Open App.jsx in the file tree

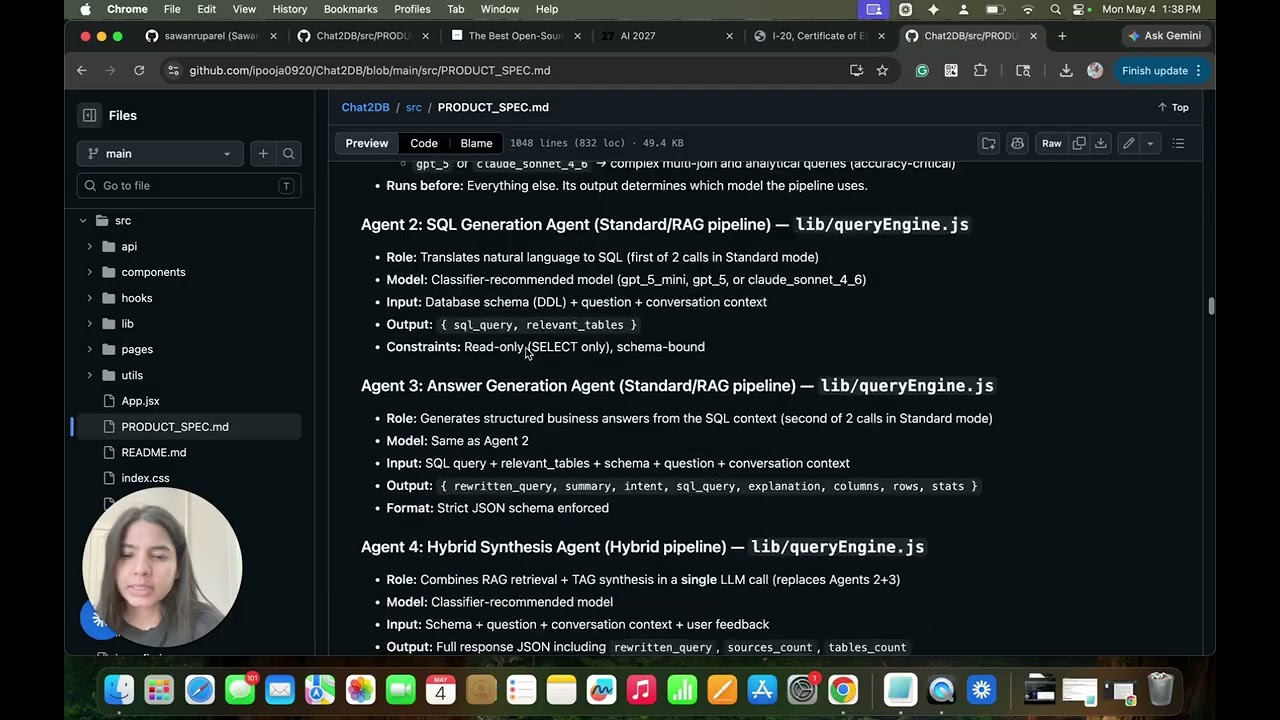tap(141, 401)
